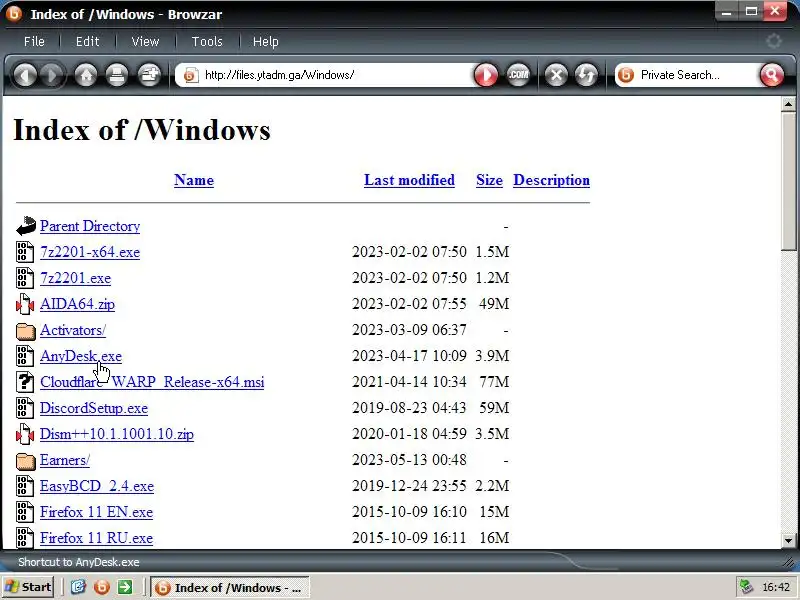Open the Parent Directory link
This screenshot has width=800, height=600.
tap(90, 226)
